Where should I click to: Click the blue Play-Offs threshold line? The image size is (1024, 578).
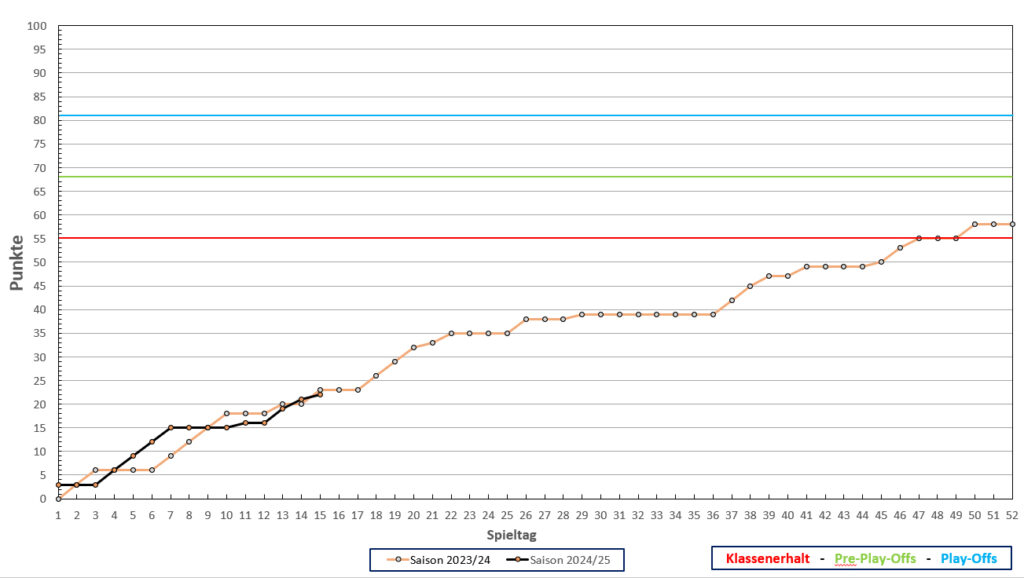(x=536, y=116)
